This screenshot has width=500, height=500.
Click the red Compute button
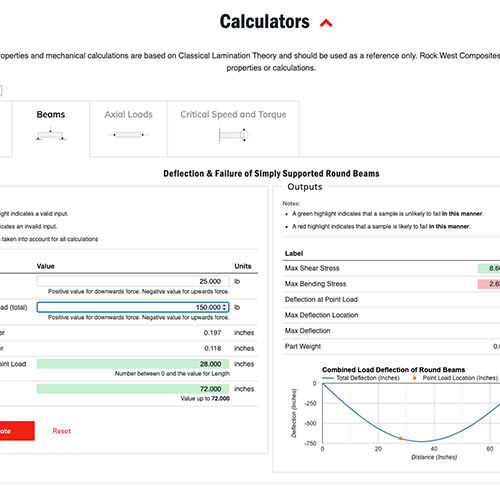point(17,431)
